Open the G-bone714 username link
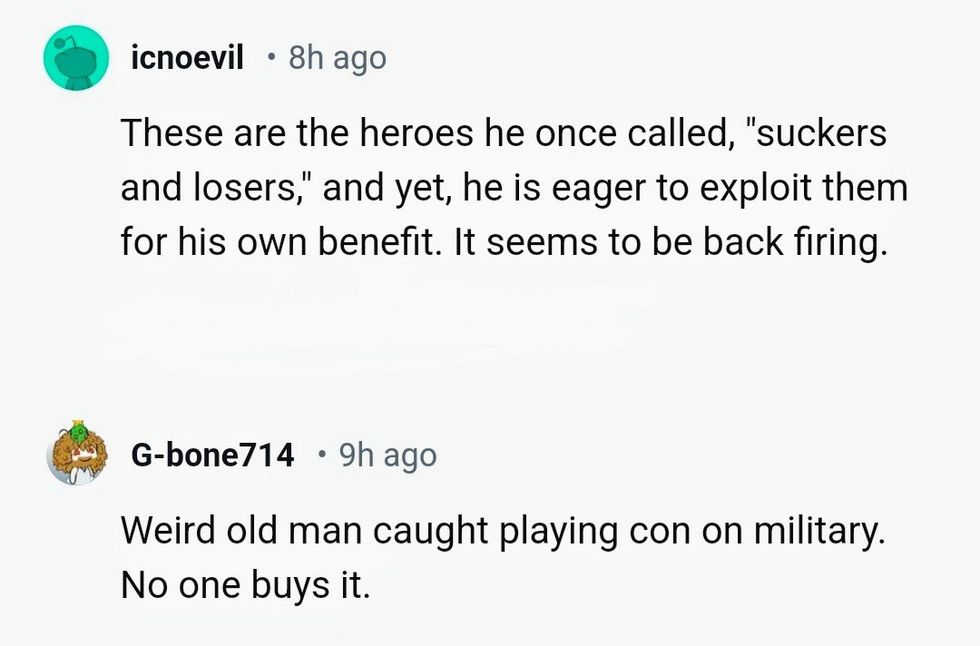The image size is (980, 646). [x=213, y=456]
